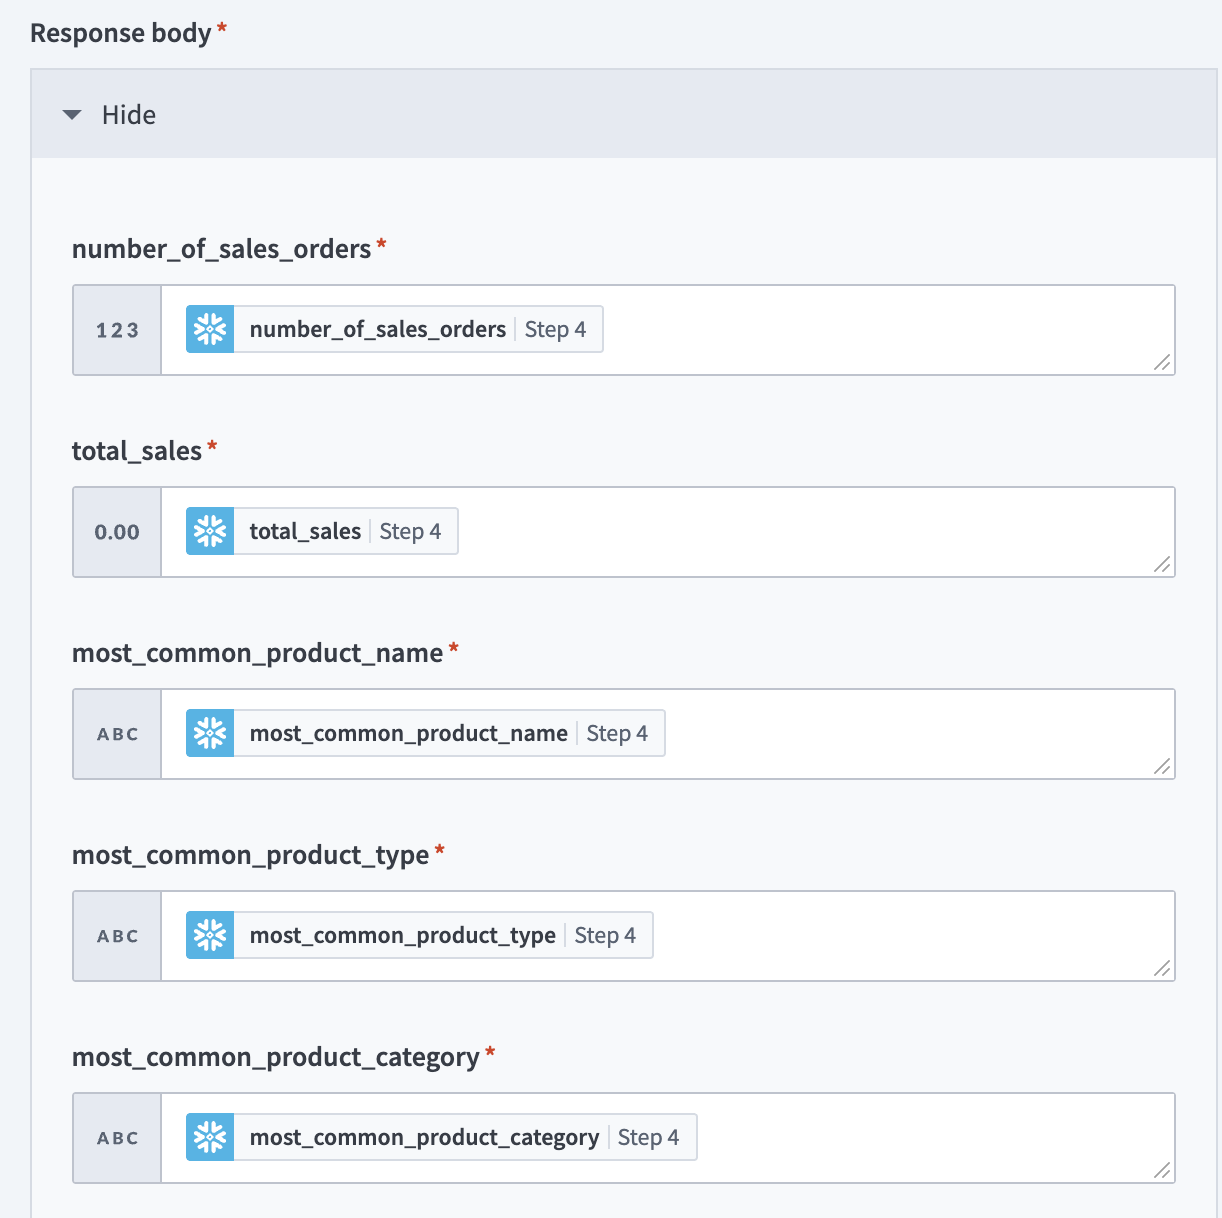Screen dimensions: 1222x1218
Task: Click resize handle of number_of_sales_orders field
Action: coord(1162,363)
